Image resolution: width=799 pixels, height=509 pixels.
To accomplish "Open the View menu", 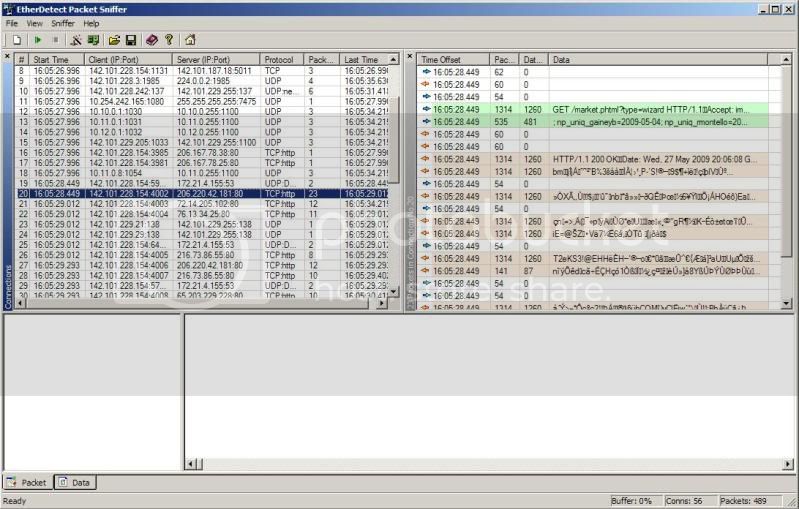I will tap(34, 23).
